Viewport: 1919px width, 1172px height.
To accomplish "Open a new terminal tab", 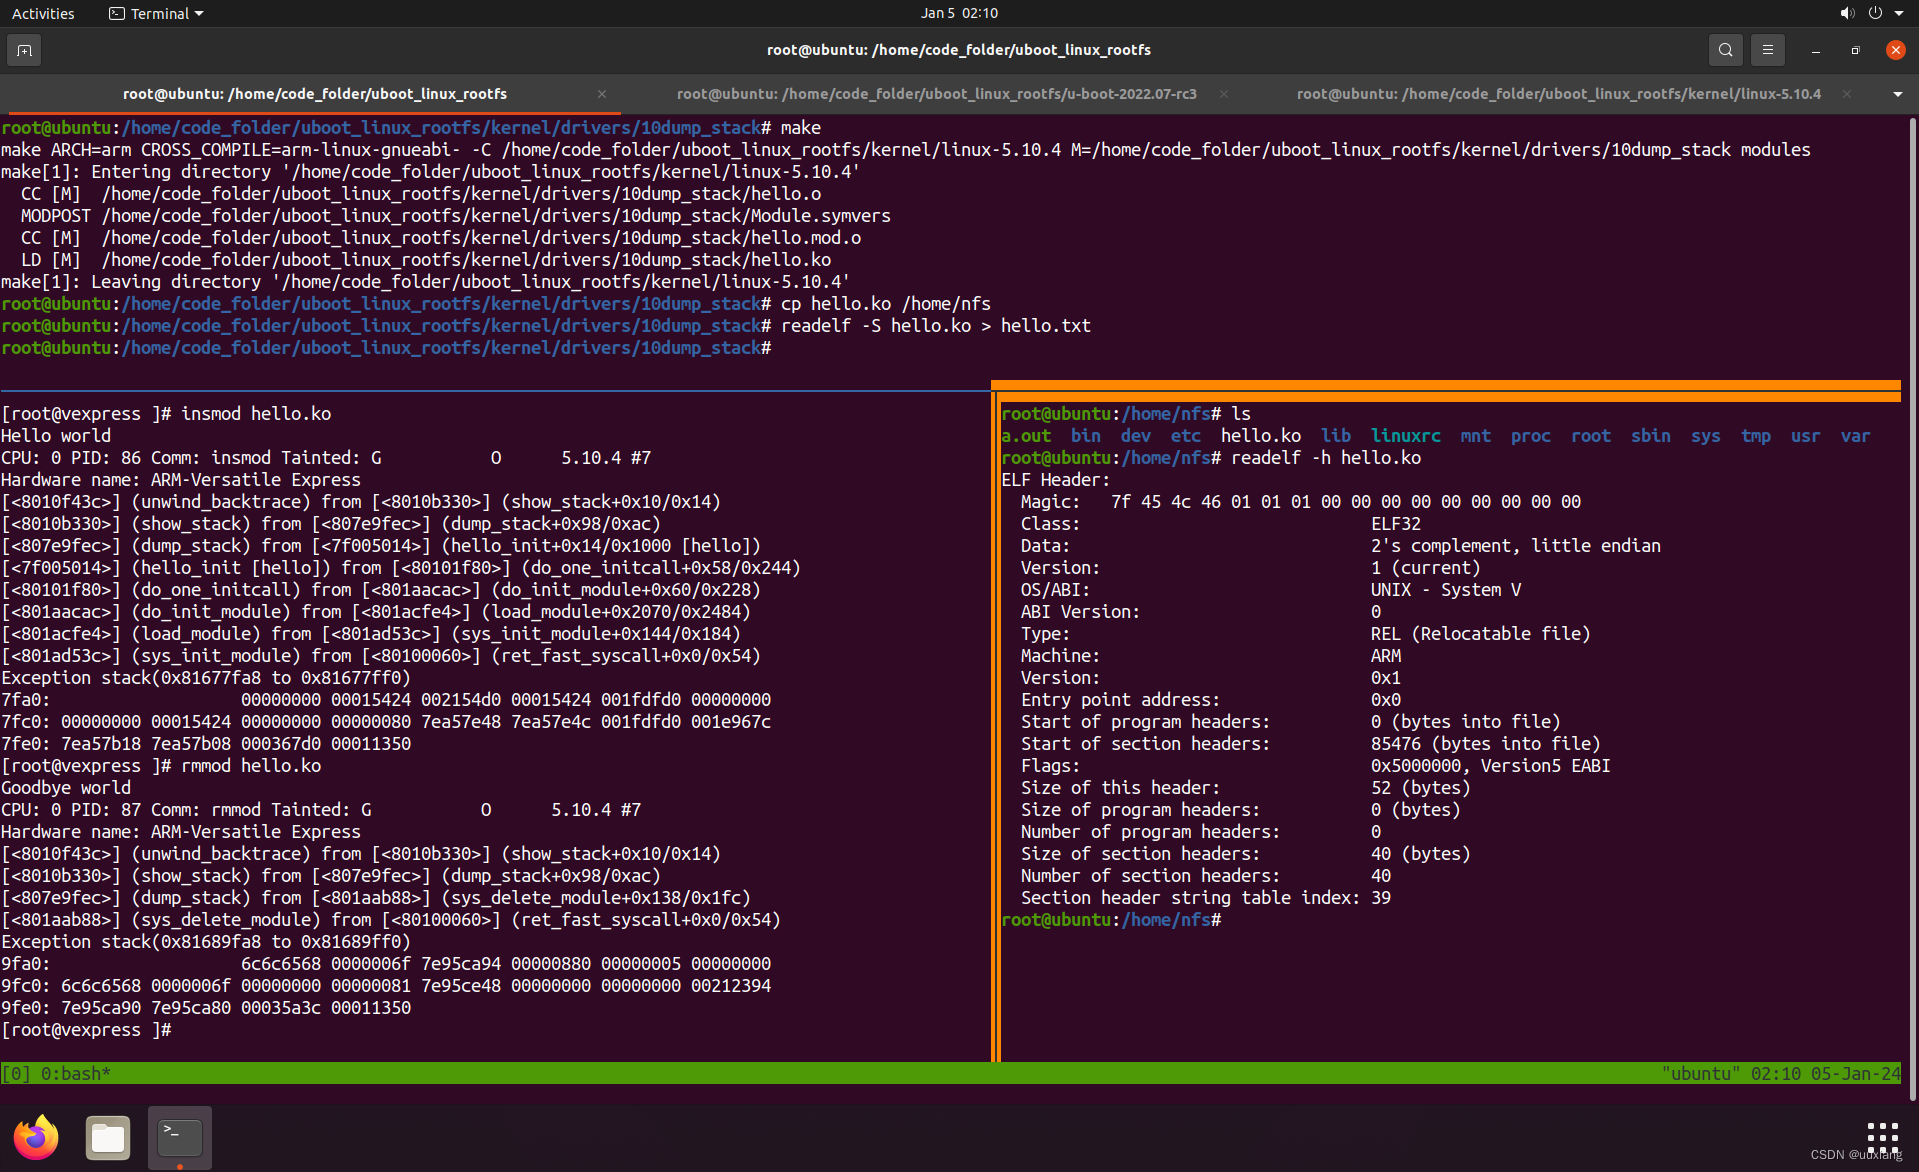I will pyautogui.click(x=24, y=50).
